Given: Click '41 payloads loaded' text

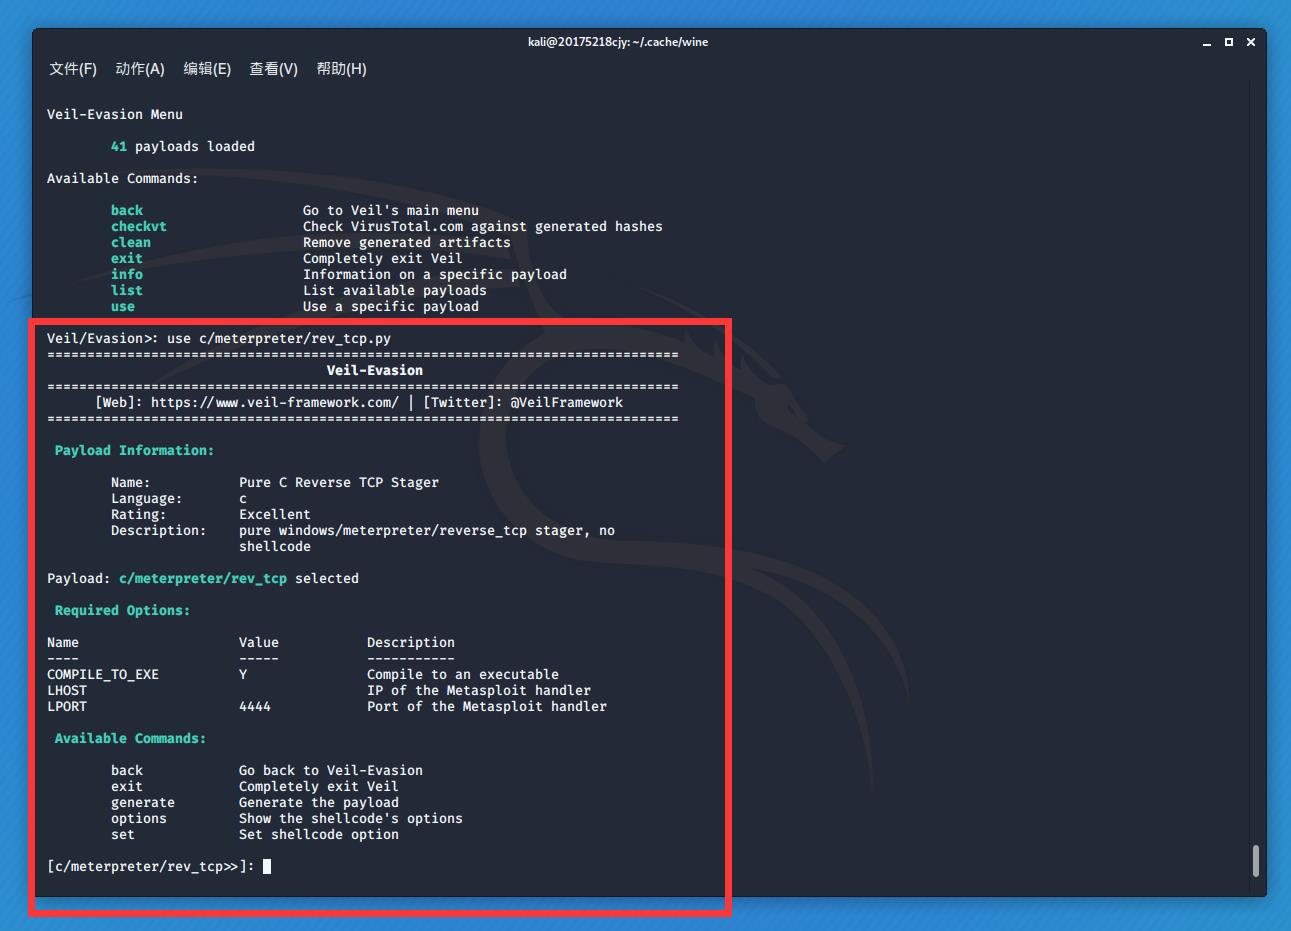Looking at the screenshot, I should click(x=183, y=146).
